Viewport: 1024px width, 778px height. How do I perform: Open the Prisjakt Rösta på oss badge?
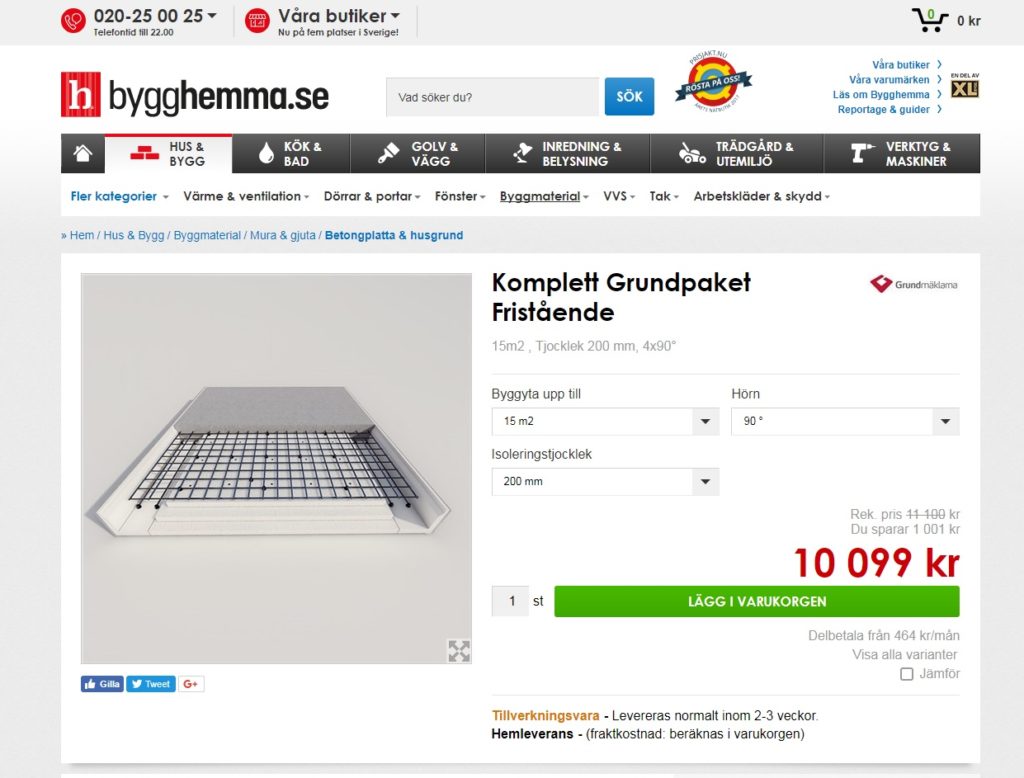click(x=713, y=82)
